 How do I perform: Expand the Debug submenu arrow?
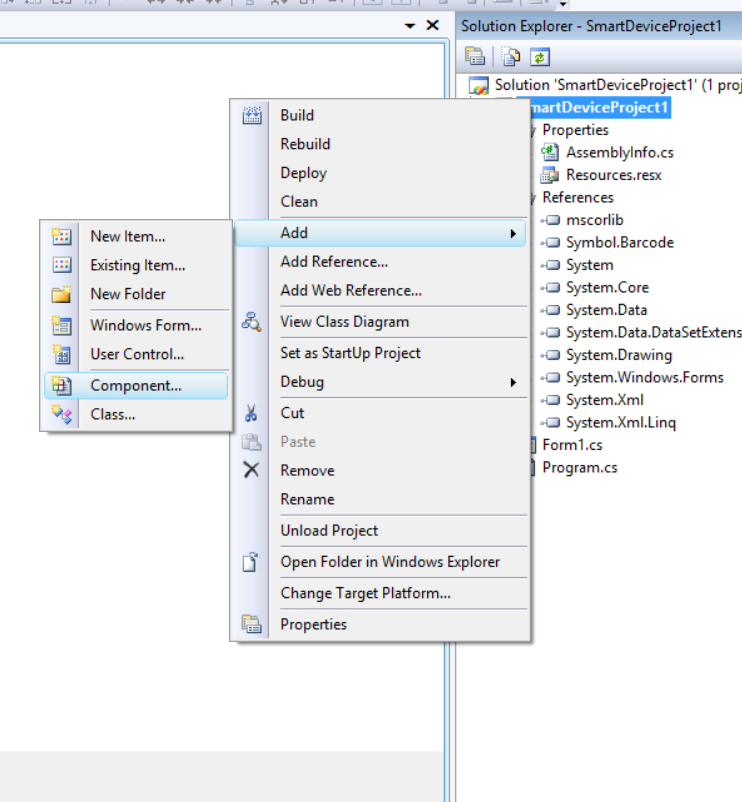[x=513, y=383]
